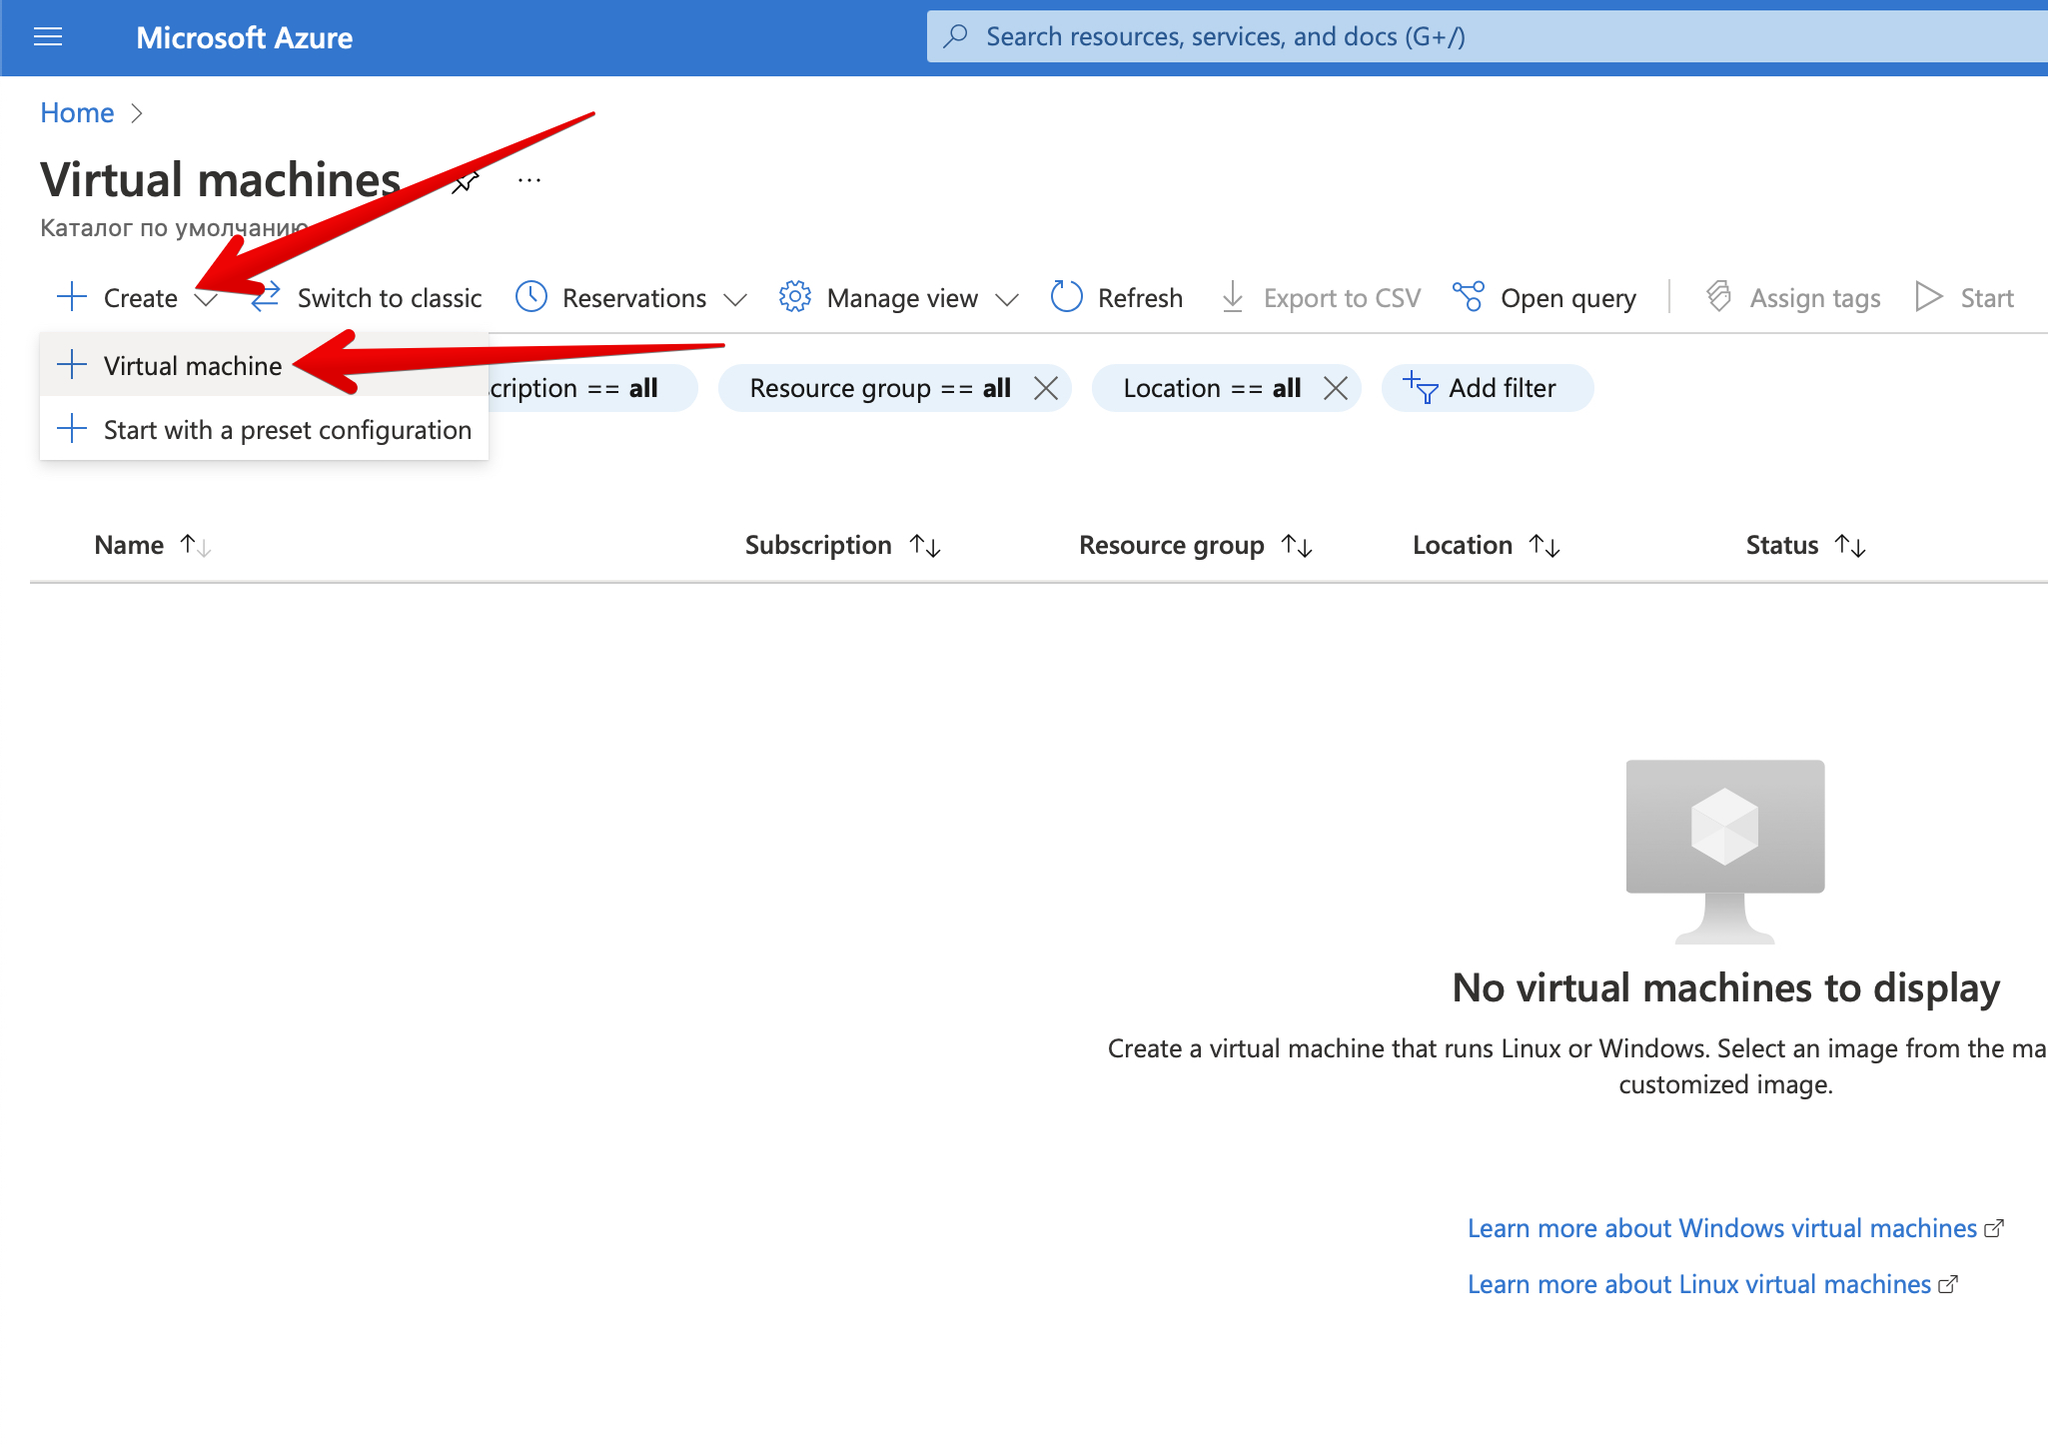The image size is (2048, 1449).
Task: Expand the Manage view dropdown chevron
Action: [1007, 299]
